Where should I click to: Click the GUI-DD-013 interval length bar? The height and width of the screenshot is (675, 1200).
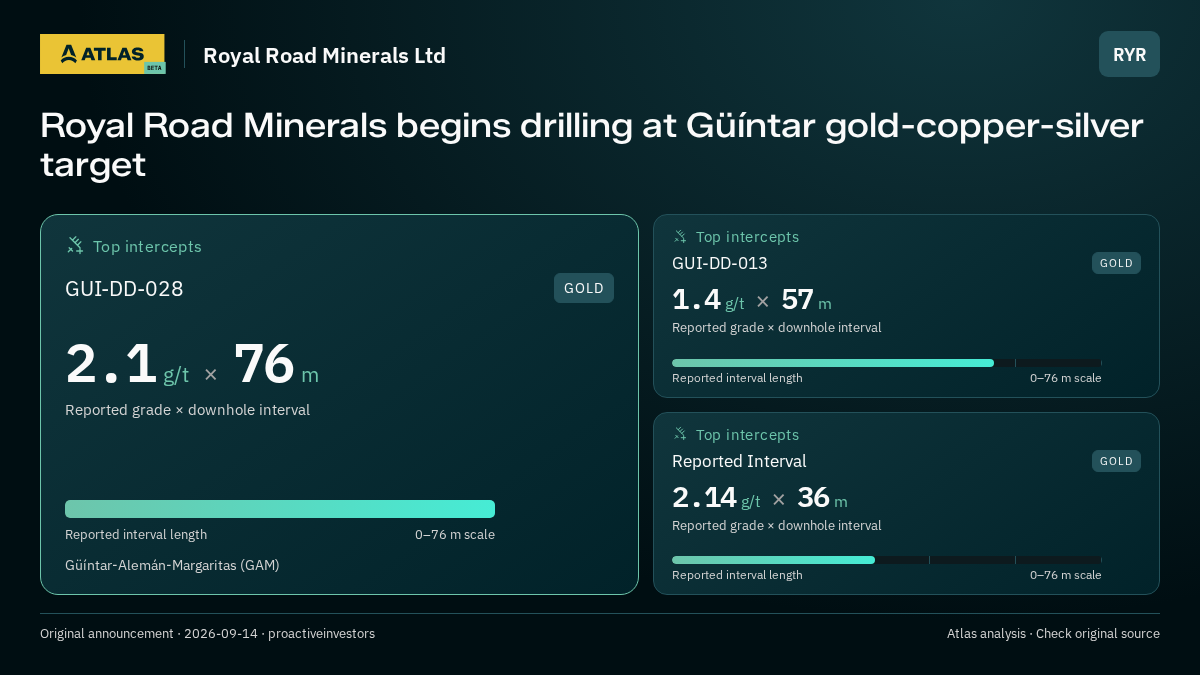[886, 363]
